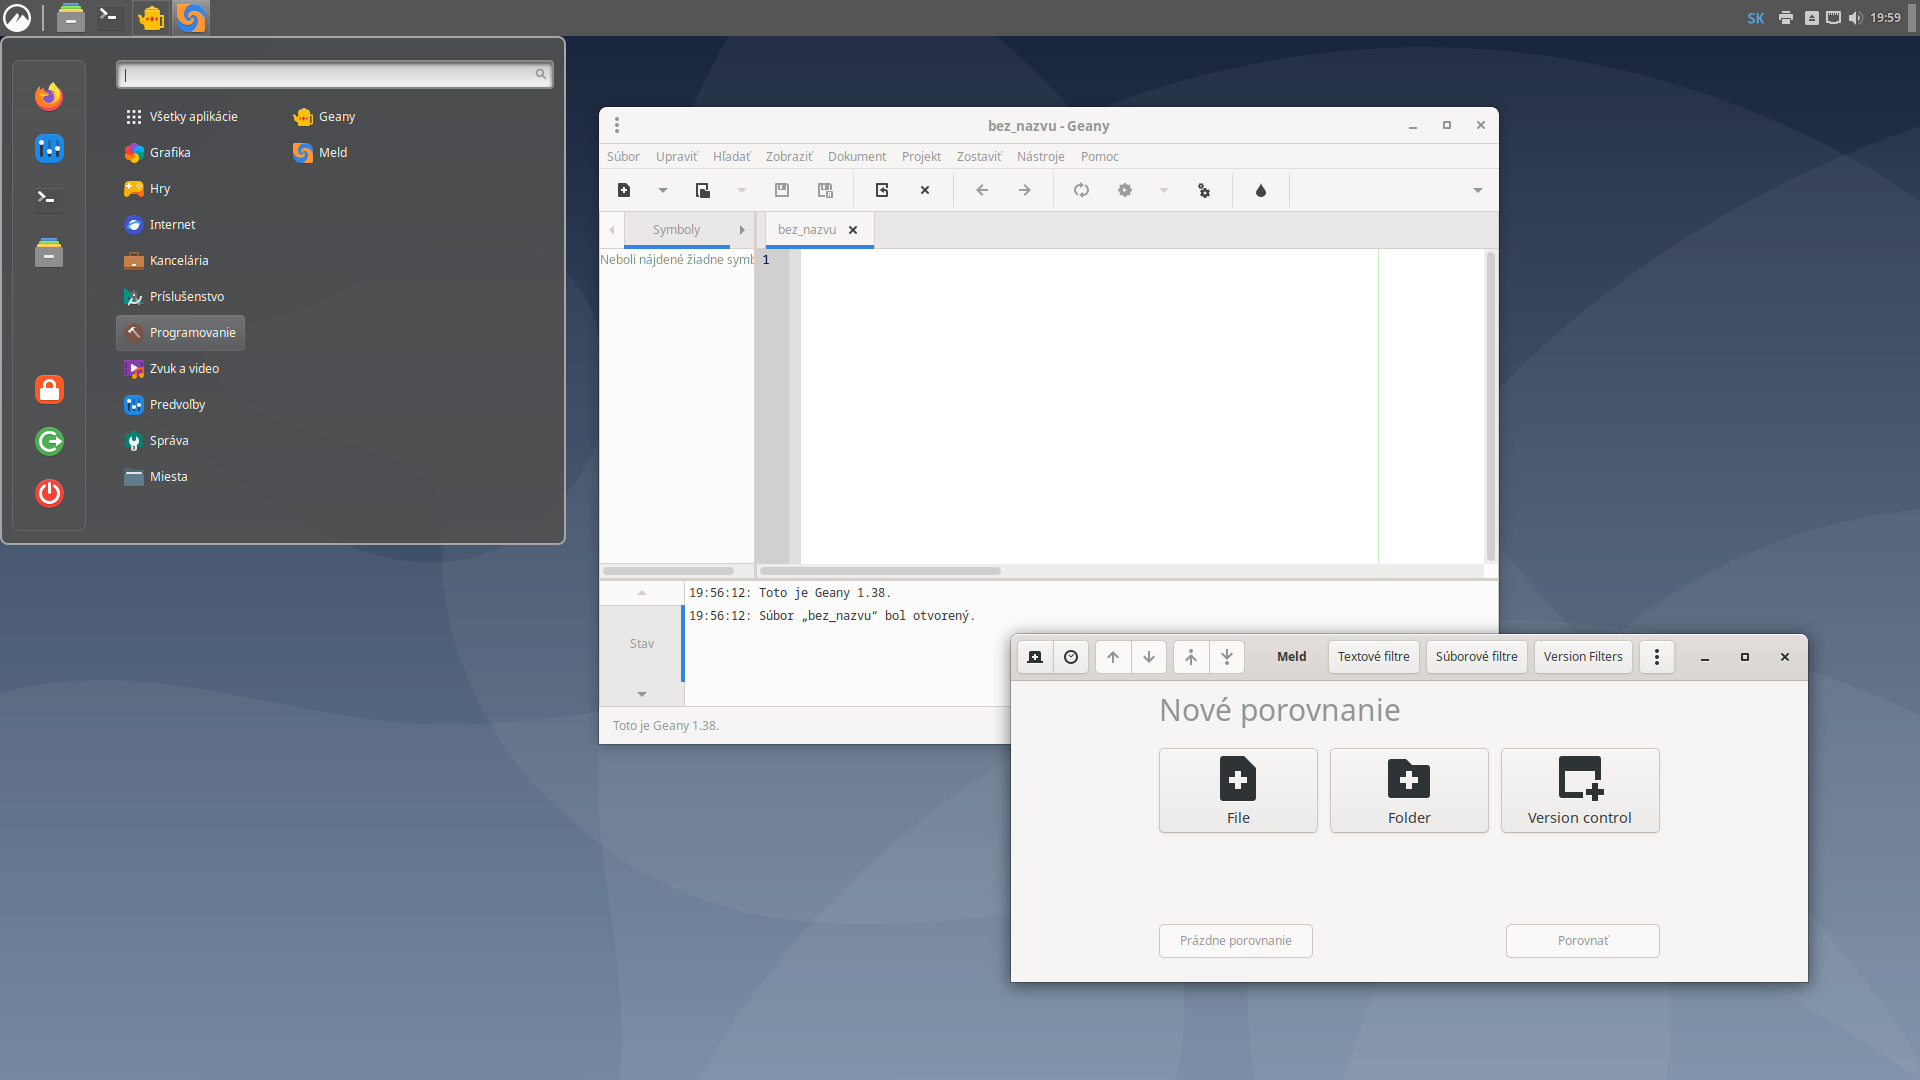Click the SK keyboard layout indicator
The image size is (1920, 1080).
click(x=1756, y=18)
